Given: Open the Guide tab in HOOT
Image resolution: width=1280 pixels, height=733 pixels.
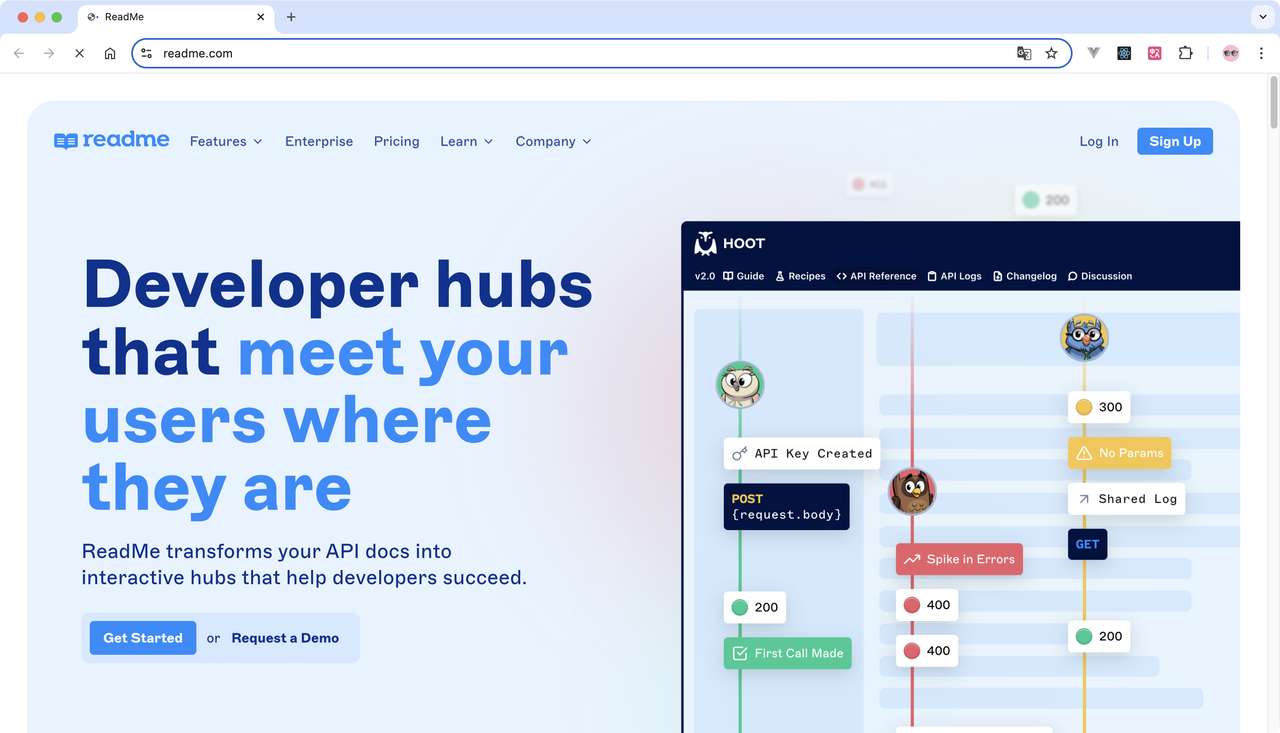Looking at the screenshot, I should click(744, 276).
